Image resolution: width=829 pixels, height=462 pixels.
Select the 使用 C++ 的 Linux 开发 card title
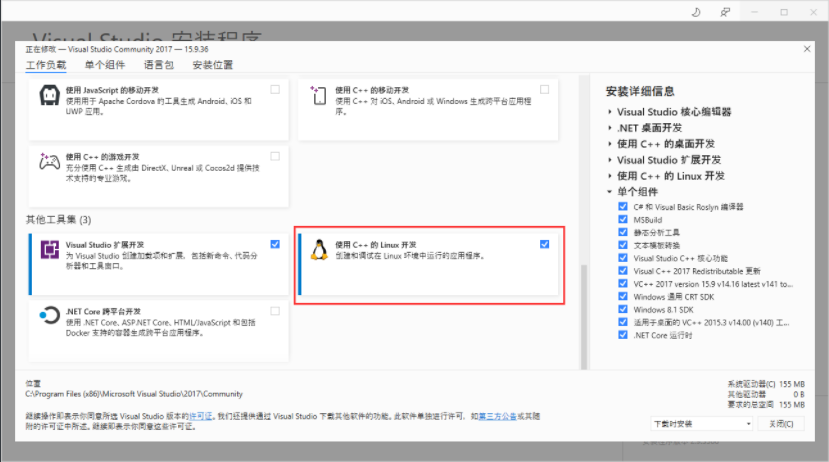click(376, 245)
